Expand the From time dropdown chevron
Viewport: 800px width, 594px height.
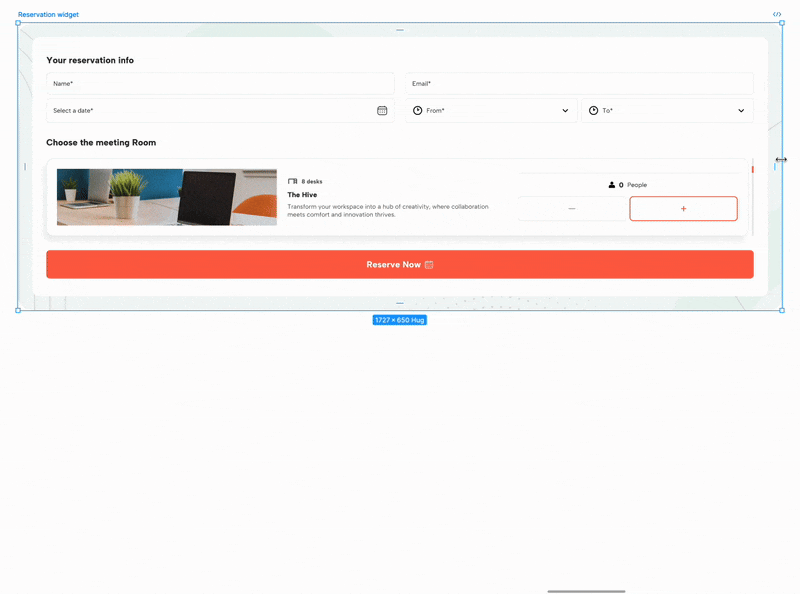tap(565, 111)
